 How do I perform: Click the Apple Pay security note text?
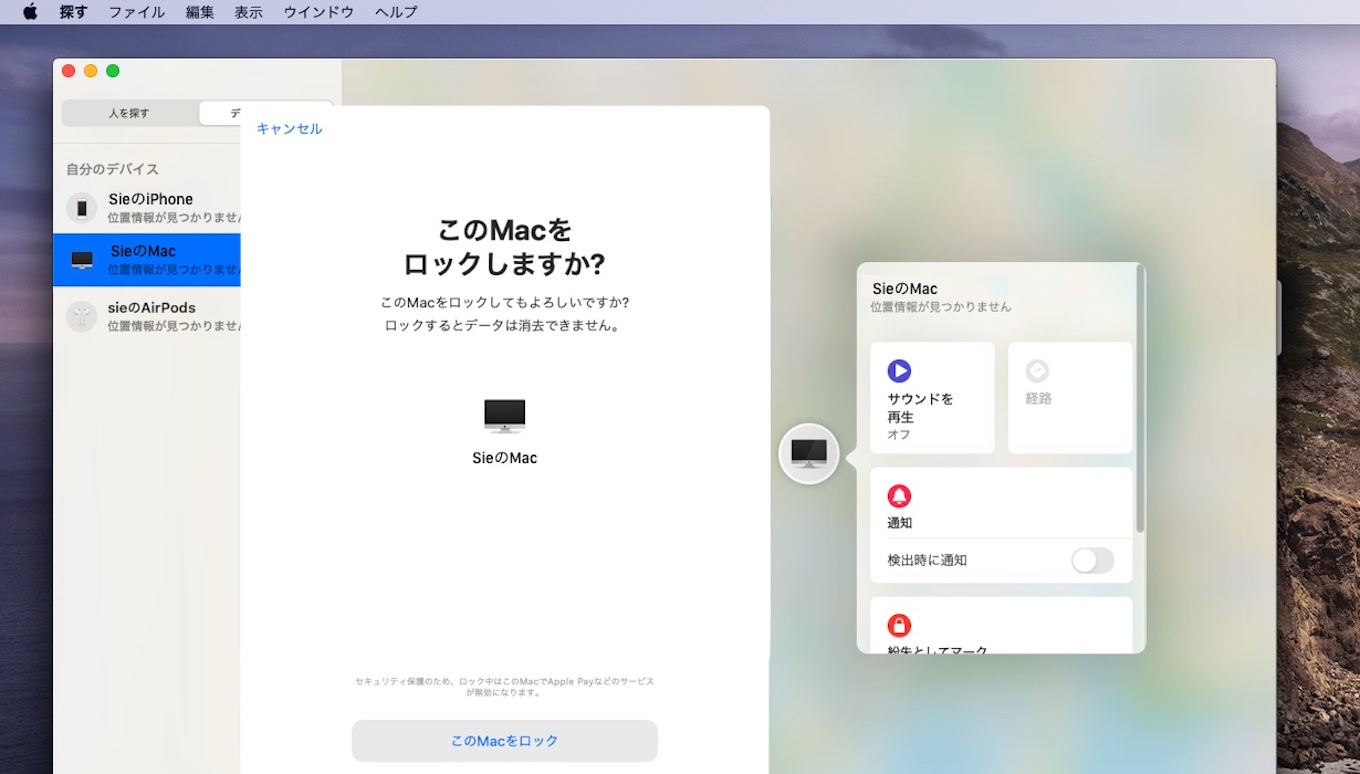(505, 686)
